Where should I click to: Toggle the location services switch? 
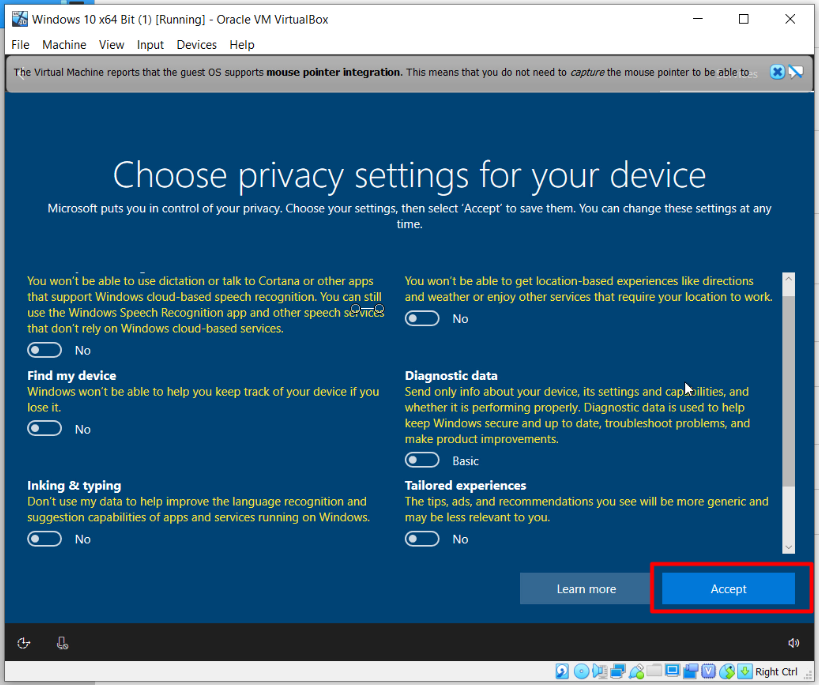(x=422, y=318)
